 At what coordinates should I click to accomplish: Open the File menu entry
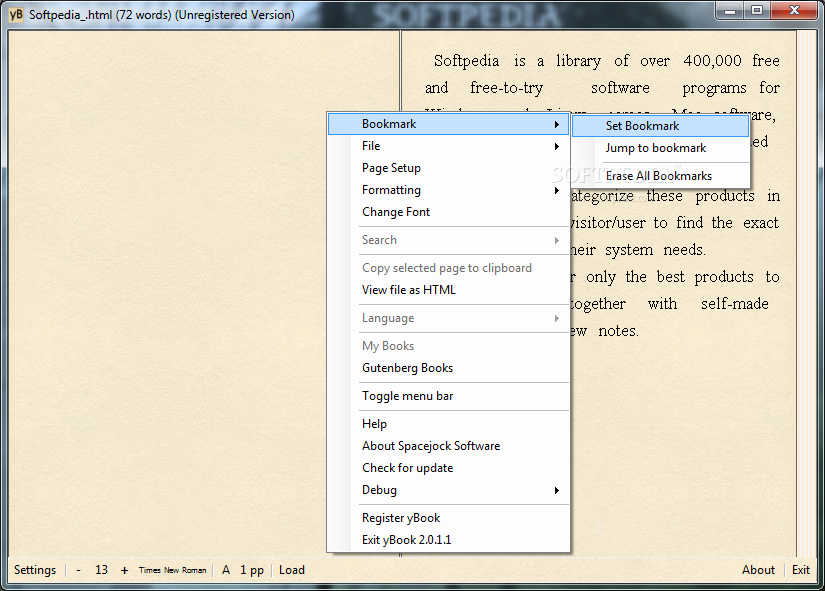pyautogui.click(x=447, y=146)
